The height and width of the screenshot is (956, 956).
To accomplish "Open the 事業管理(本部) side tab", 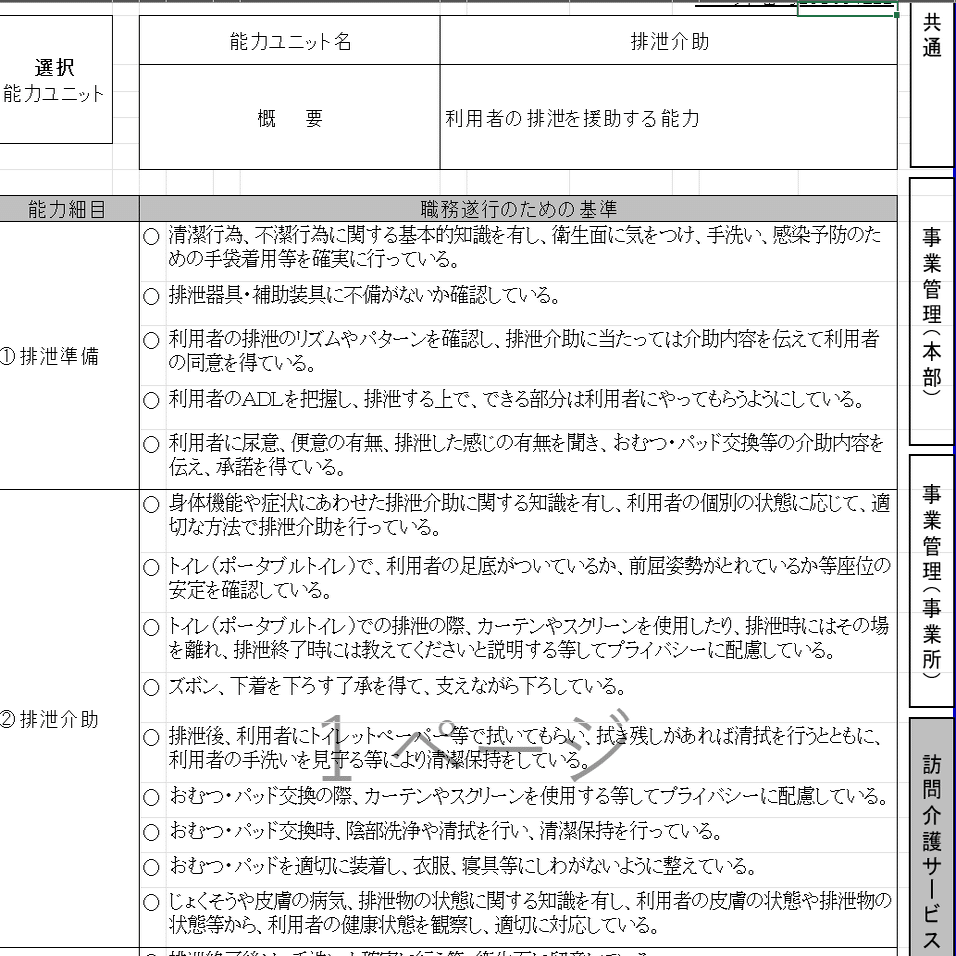I will [x=932, y=311].
